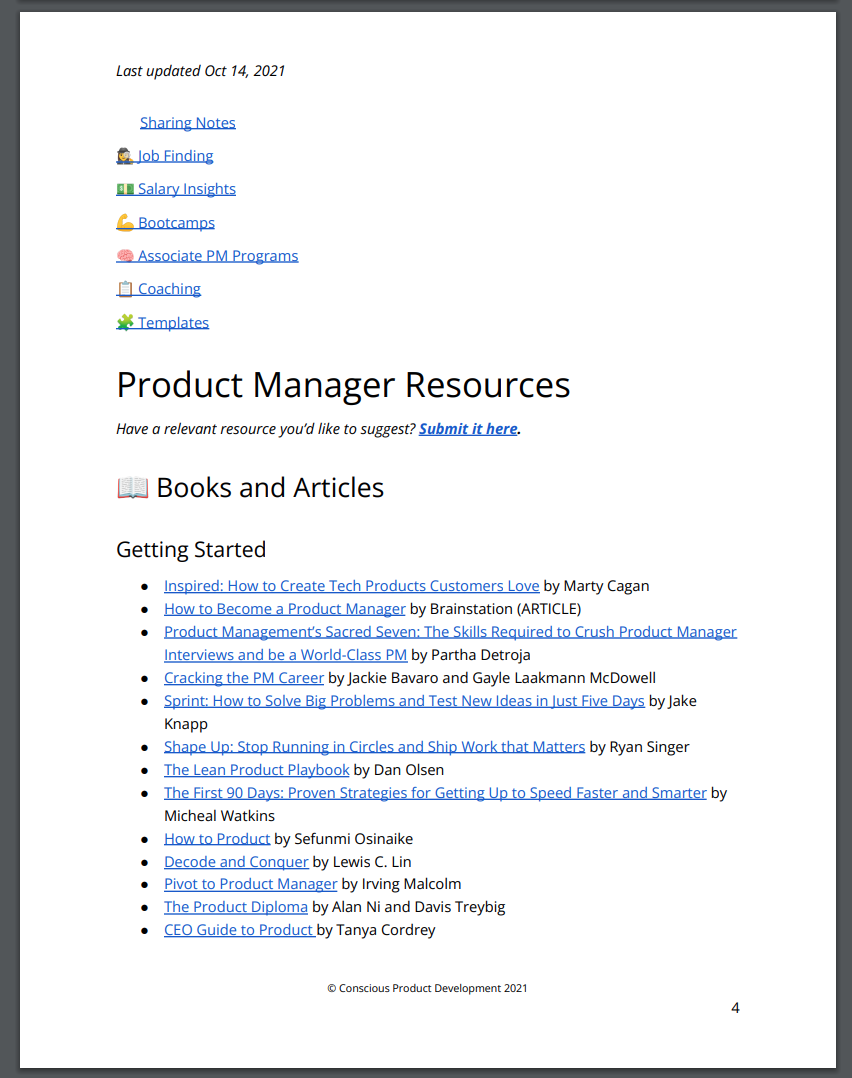This screenshot has width=852, height=1078.
Task: Click the author text Lewis C. Lin
Action: 371,862
